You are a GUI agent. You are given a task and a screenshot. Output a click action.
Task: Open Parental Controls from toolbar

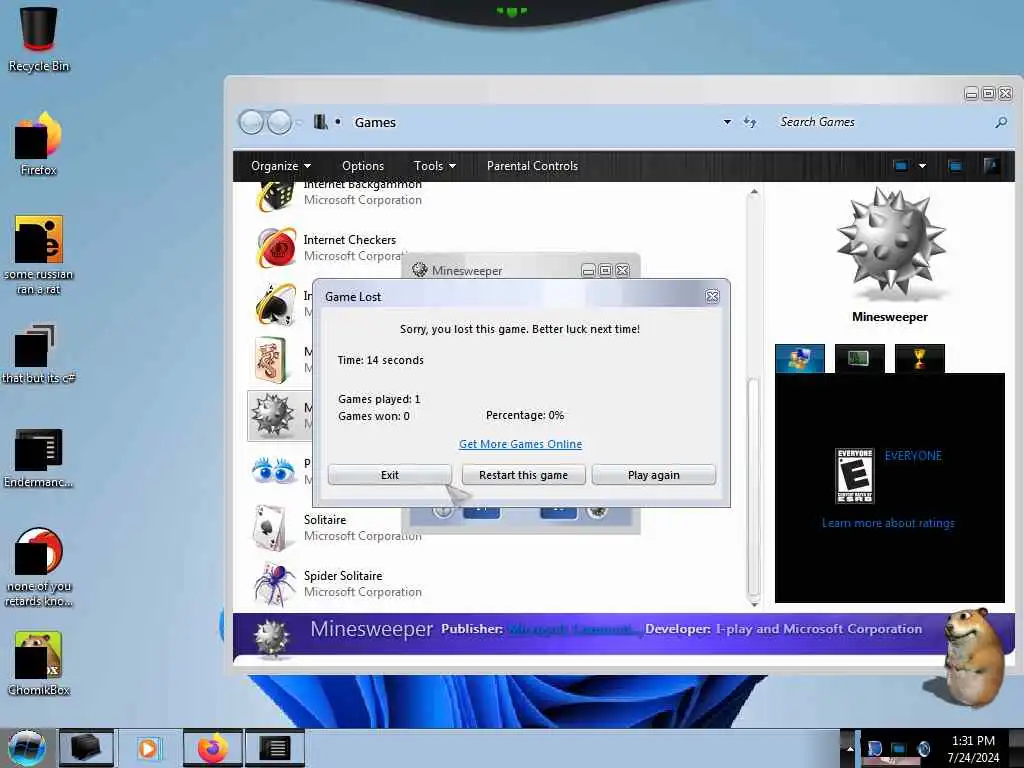pyautogui.click(x=532, y=166)
